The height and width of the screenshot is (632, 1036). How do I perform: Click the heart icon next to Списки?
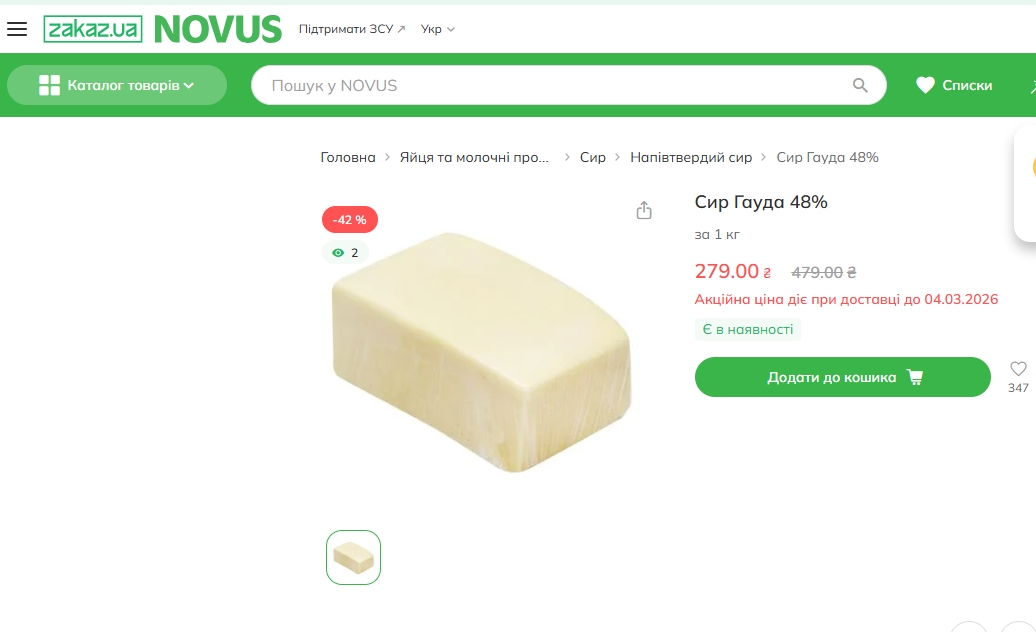(x=925, y=85)
